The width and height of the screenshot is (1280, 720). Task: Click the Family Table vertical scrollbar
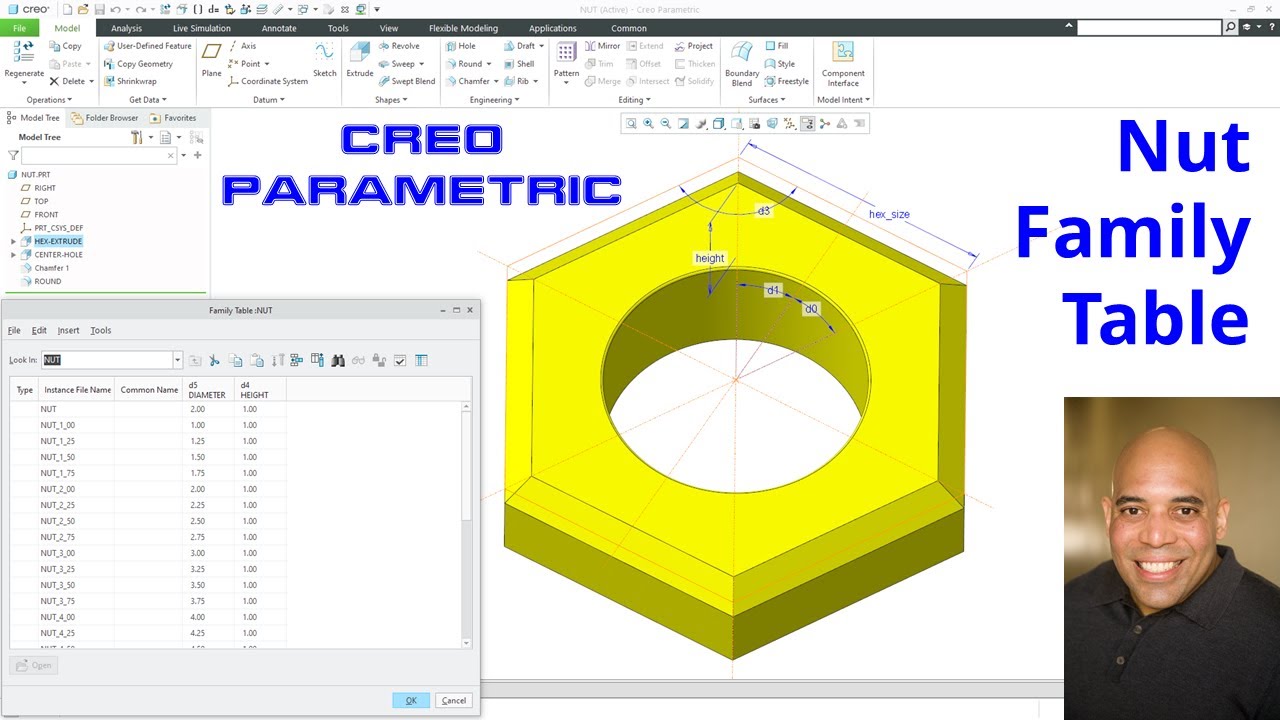coord(466,525)
